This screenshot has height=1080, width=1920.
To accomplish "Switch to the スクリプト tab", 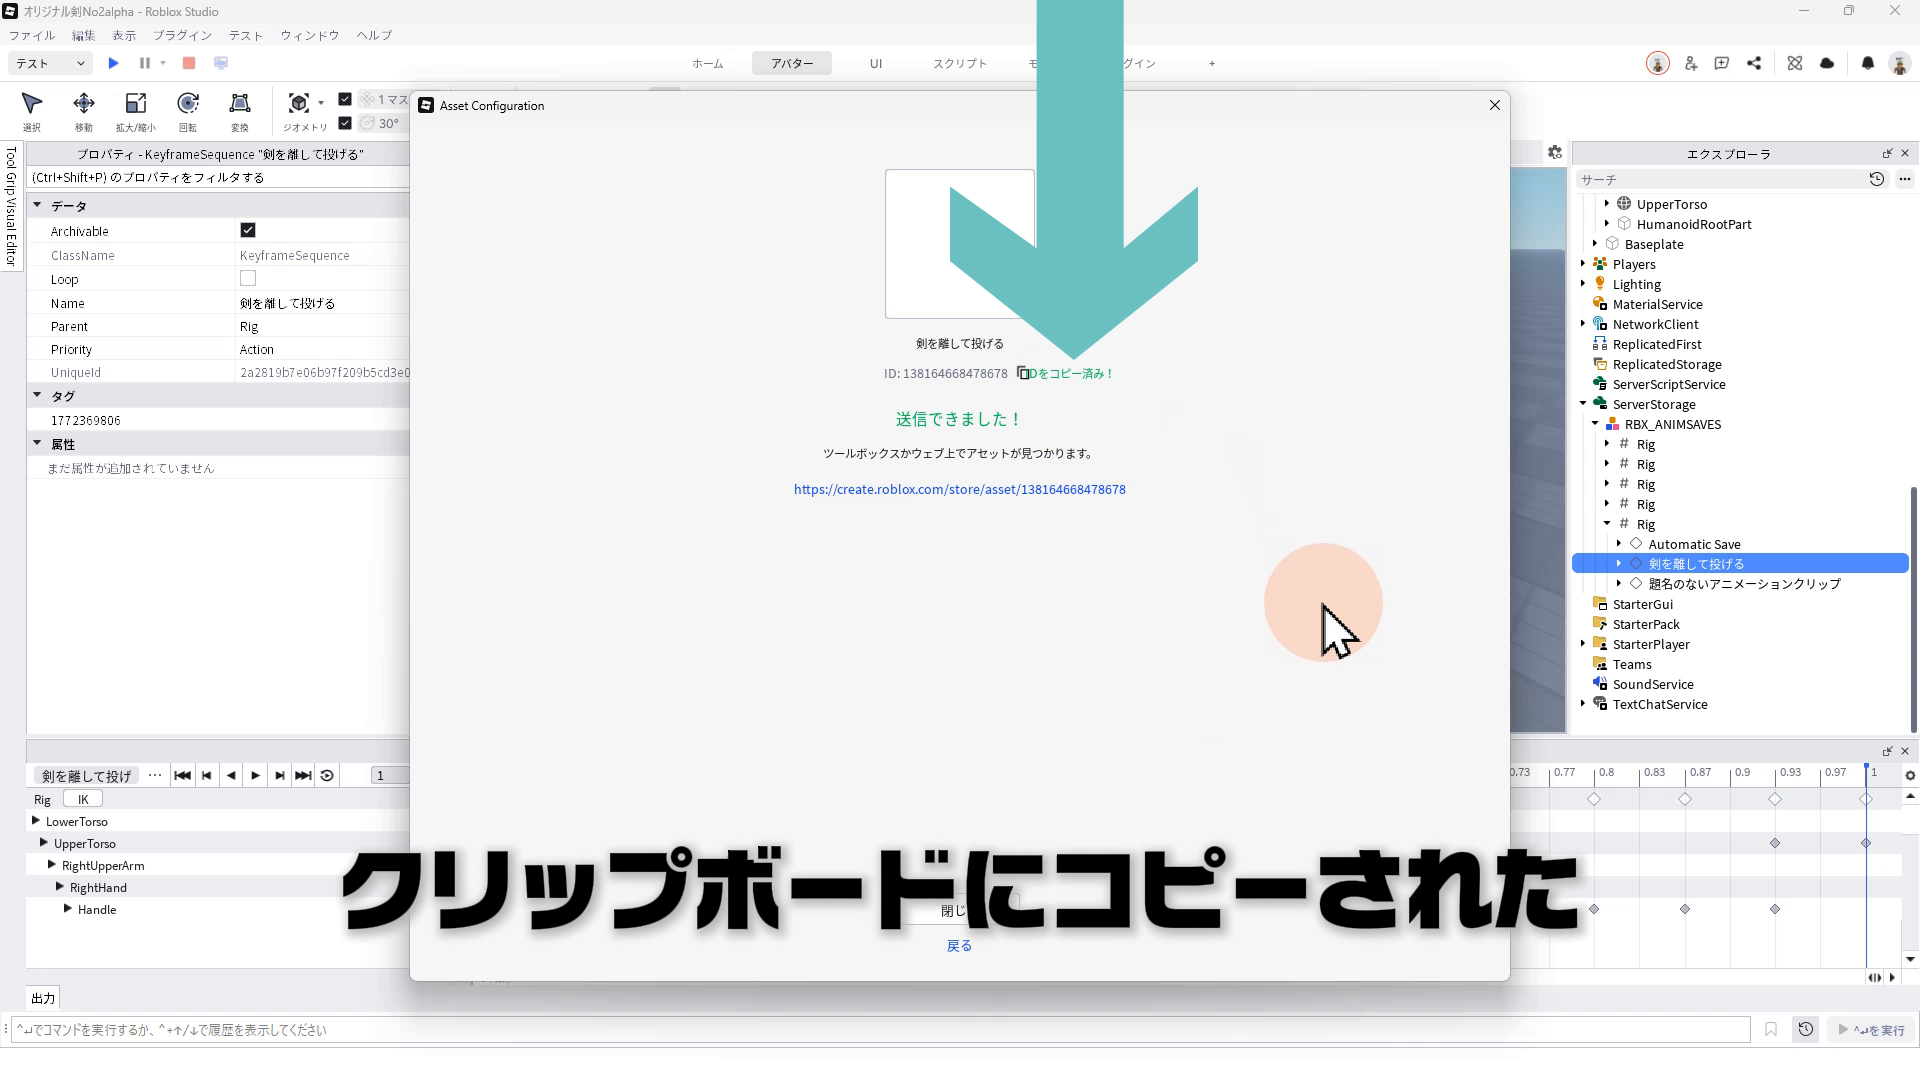I will tap(959, 63).
